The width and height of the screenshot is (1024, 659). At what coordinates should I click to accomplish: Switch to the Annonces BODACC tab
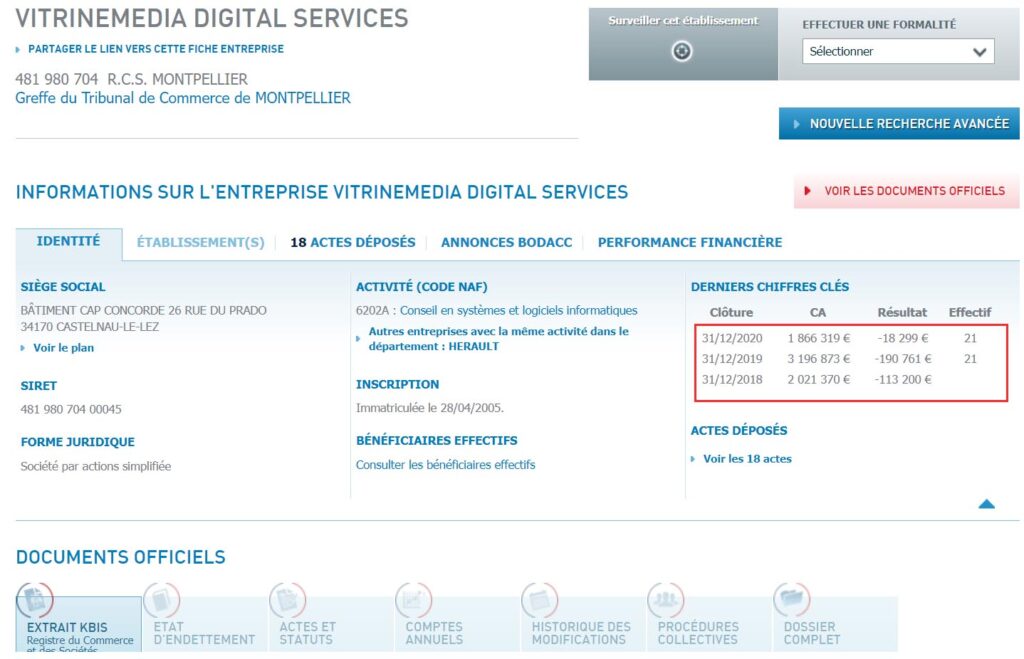[x=506, y=242]
